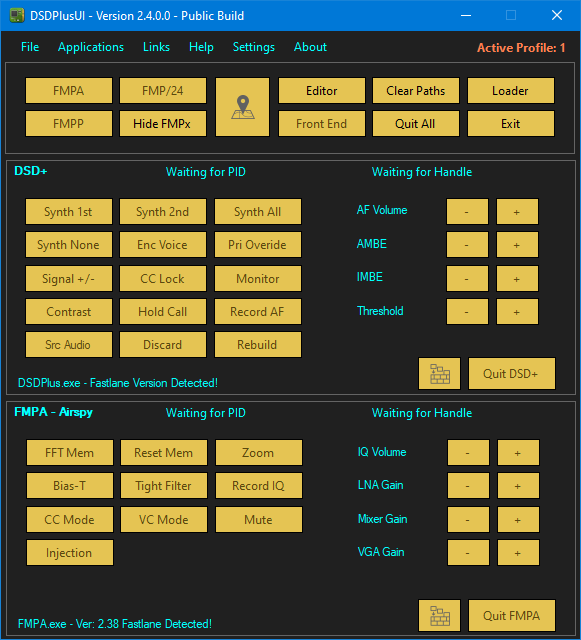Toggle CC Lock

(163, 278)
